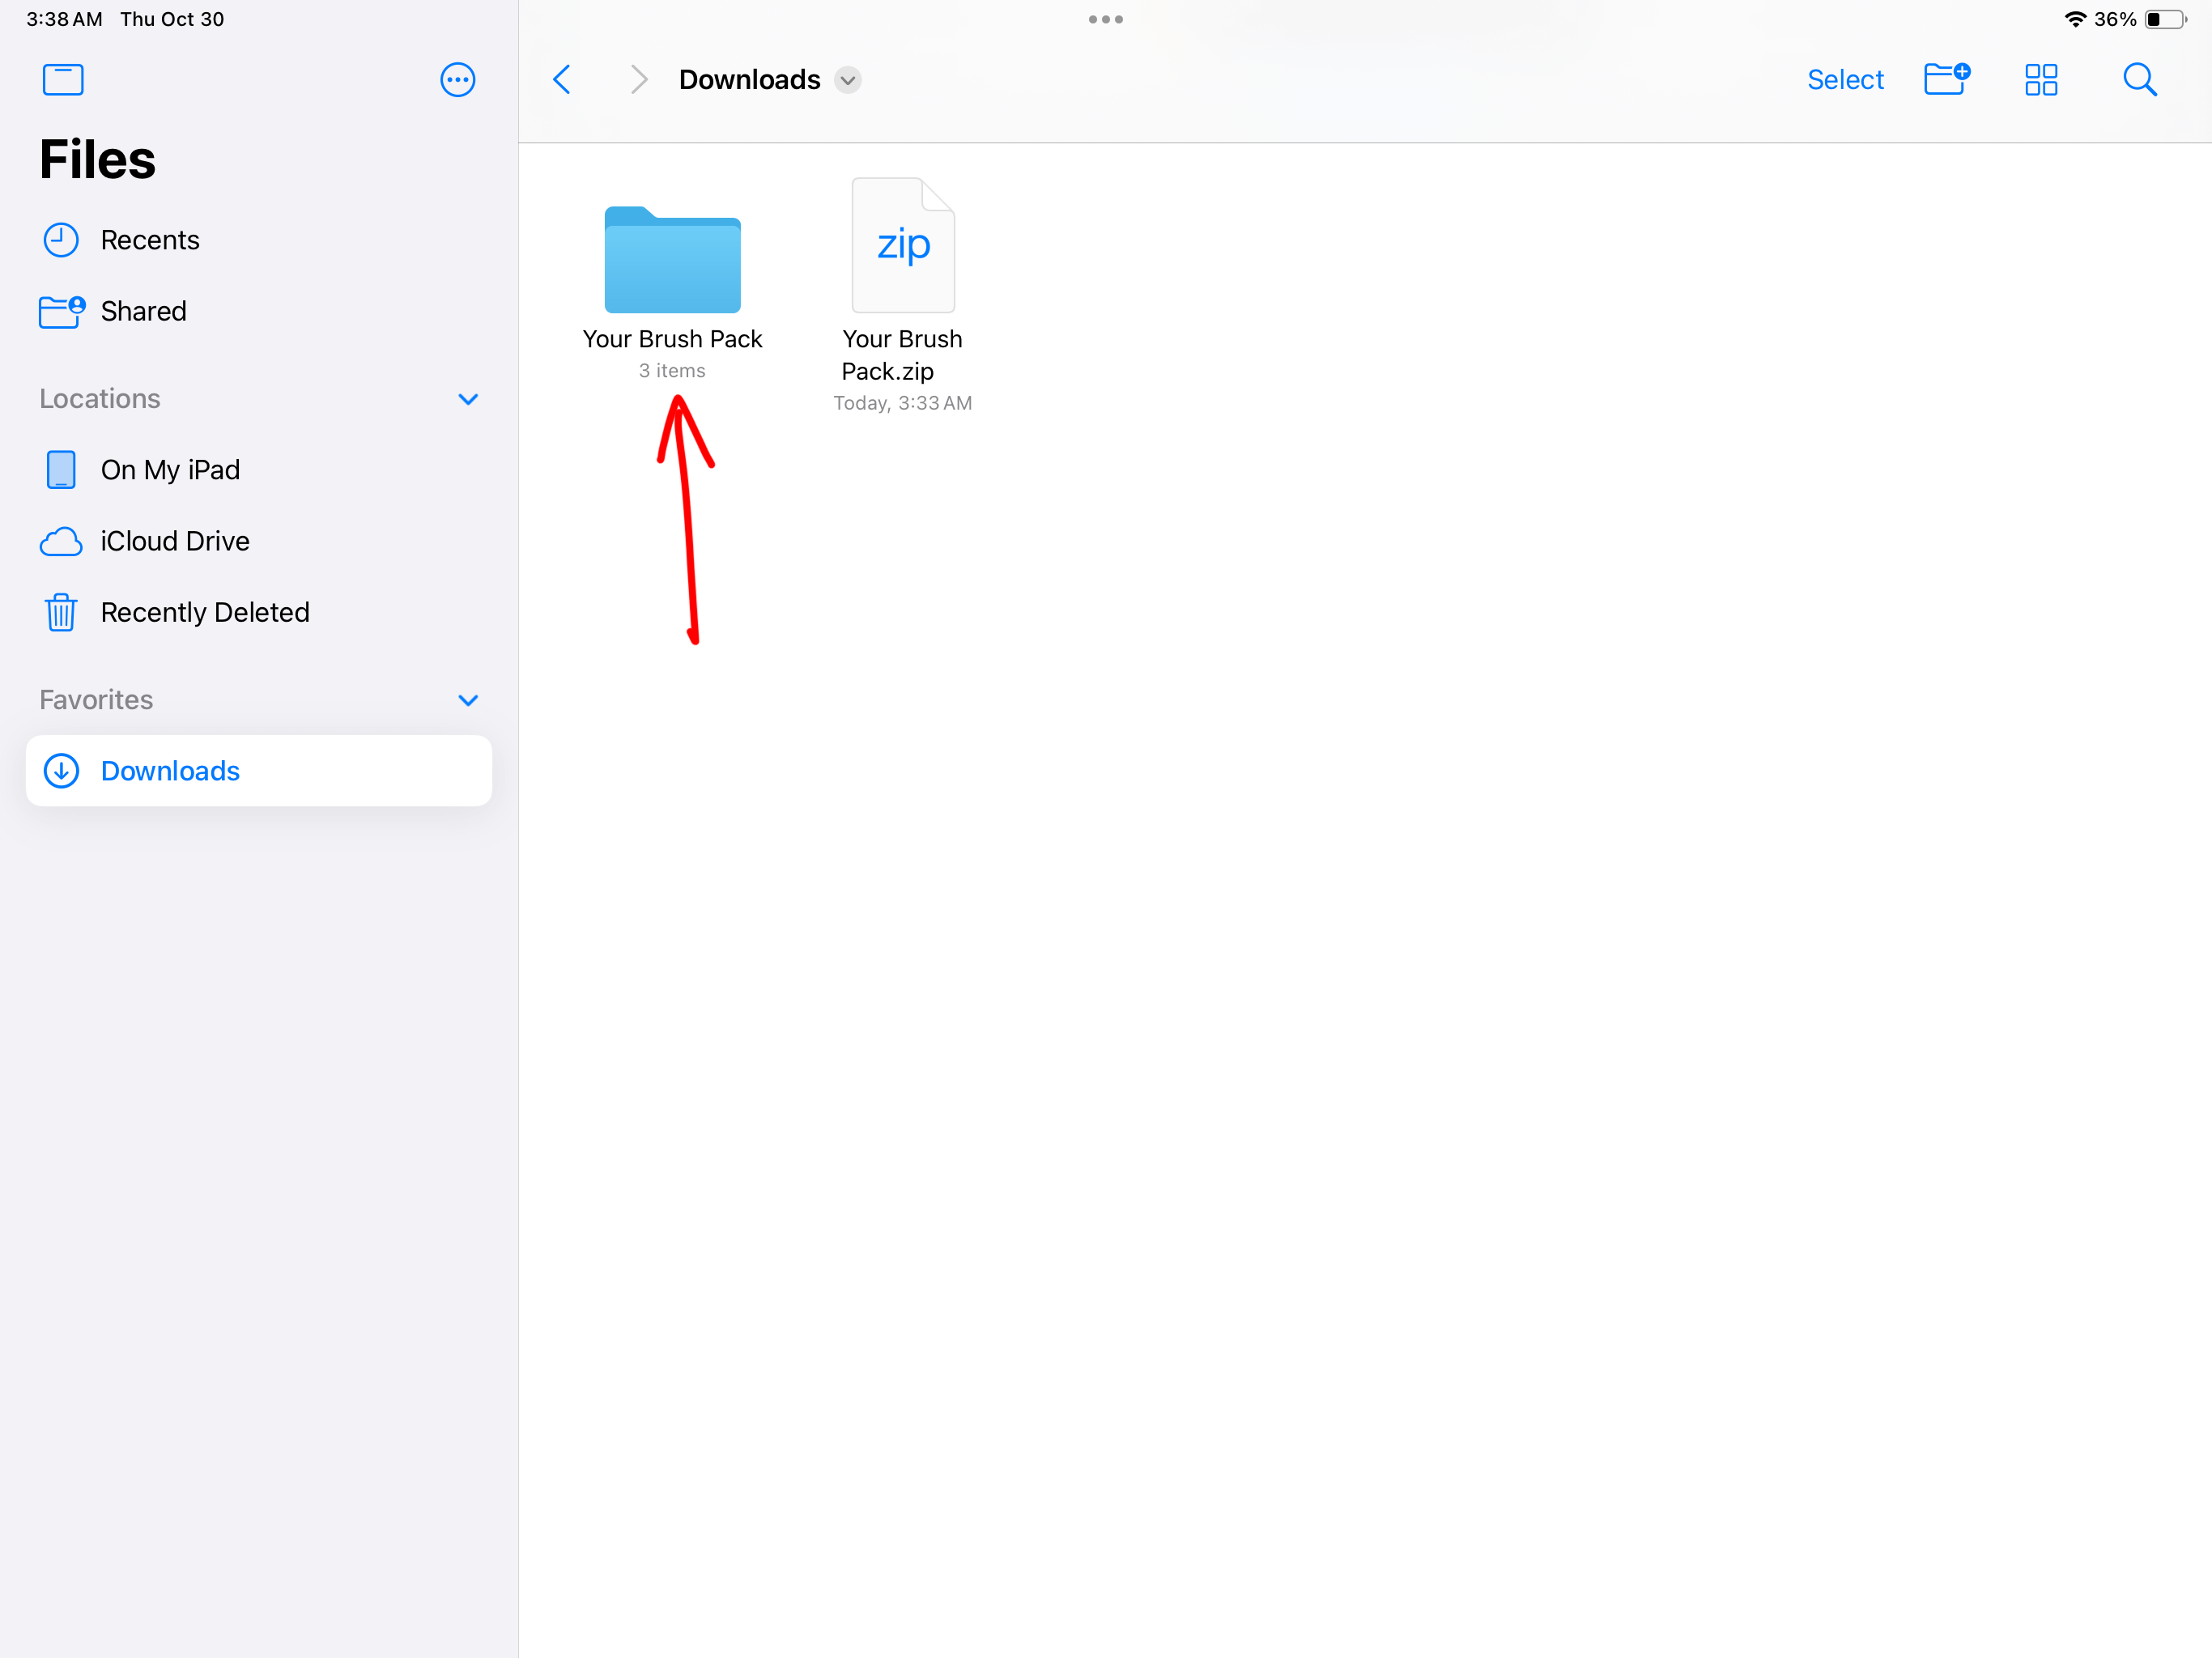Open the On My iPad location
The width and height of the screenshot is (2212, 1658).
pyautogui.click(x=170, y=470)
